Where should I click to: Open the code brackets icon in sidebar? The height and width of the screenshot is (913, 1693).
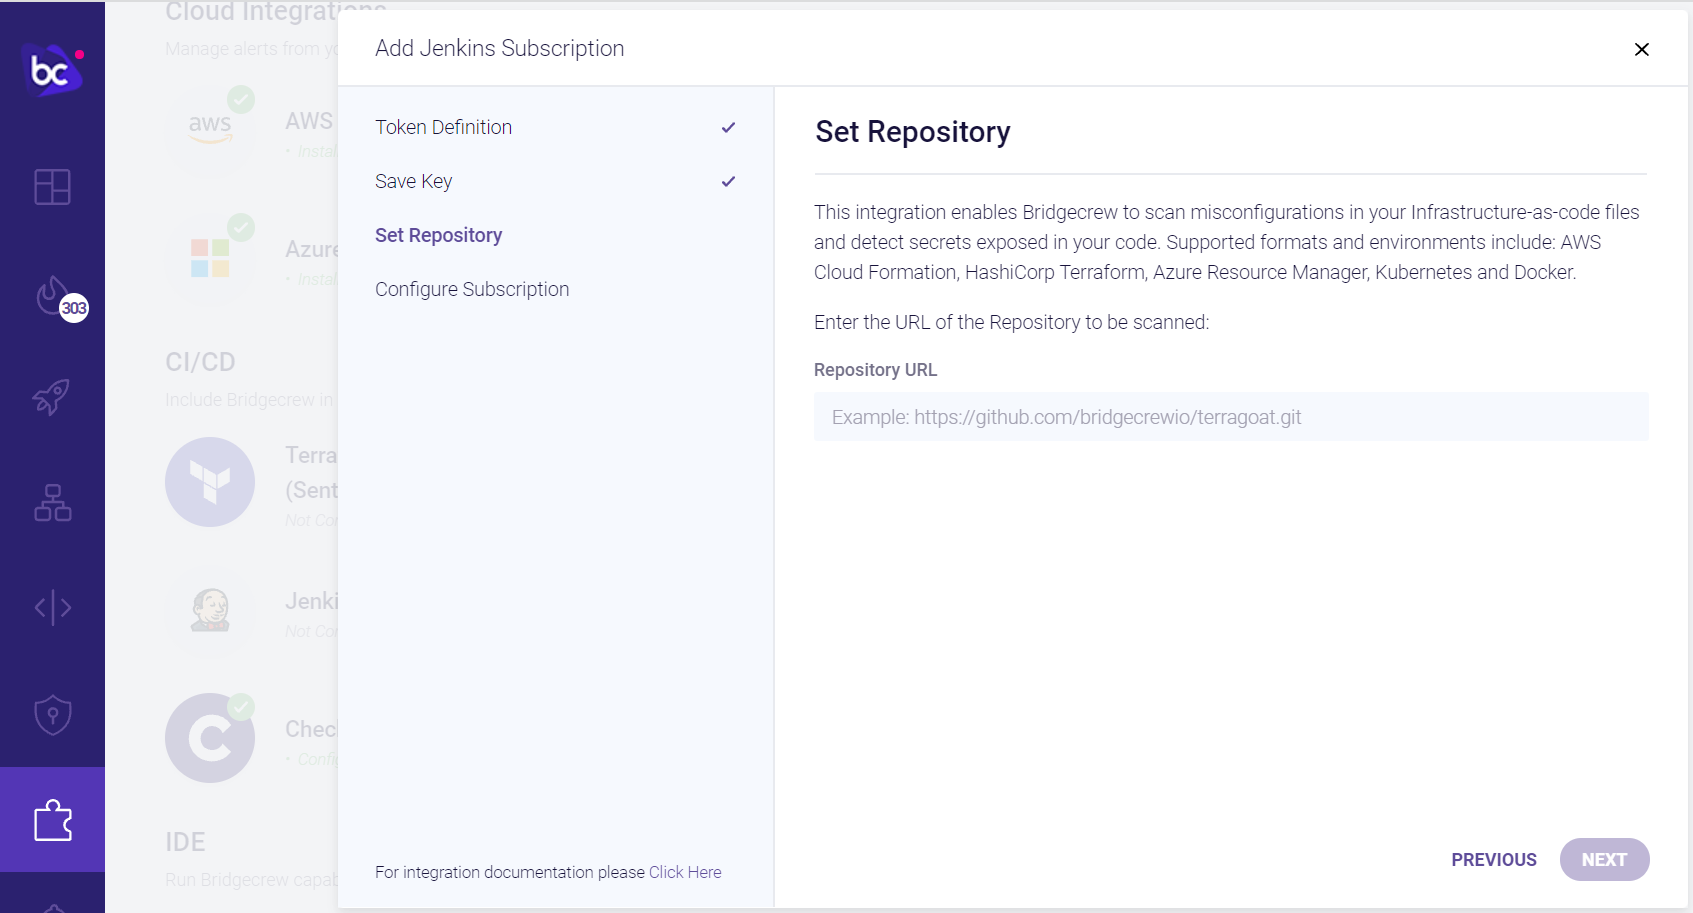pyautogui.click(x=52, y=607)
